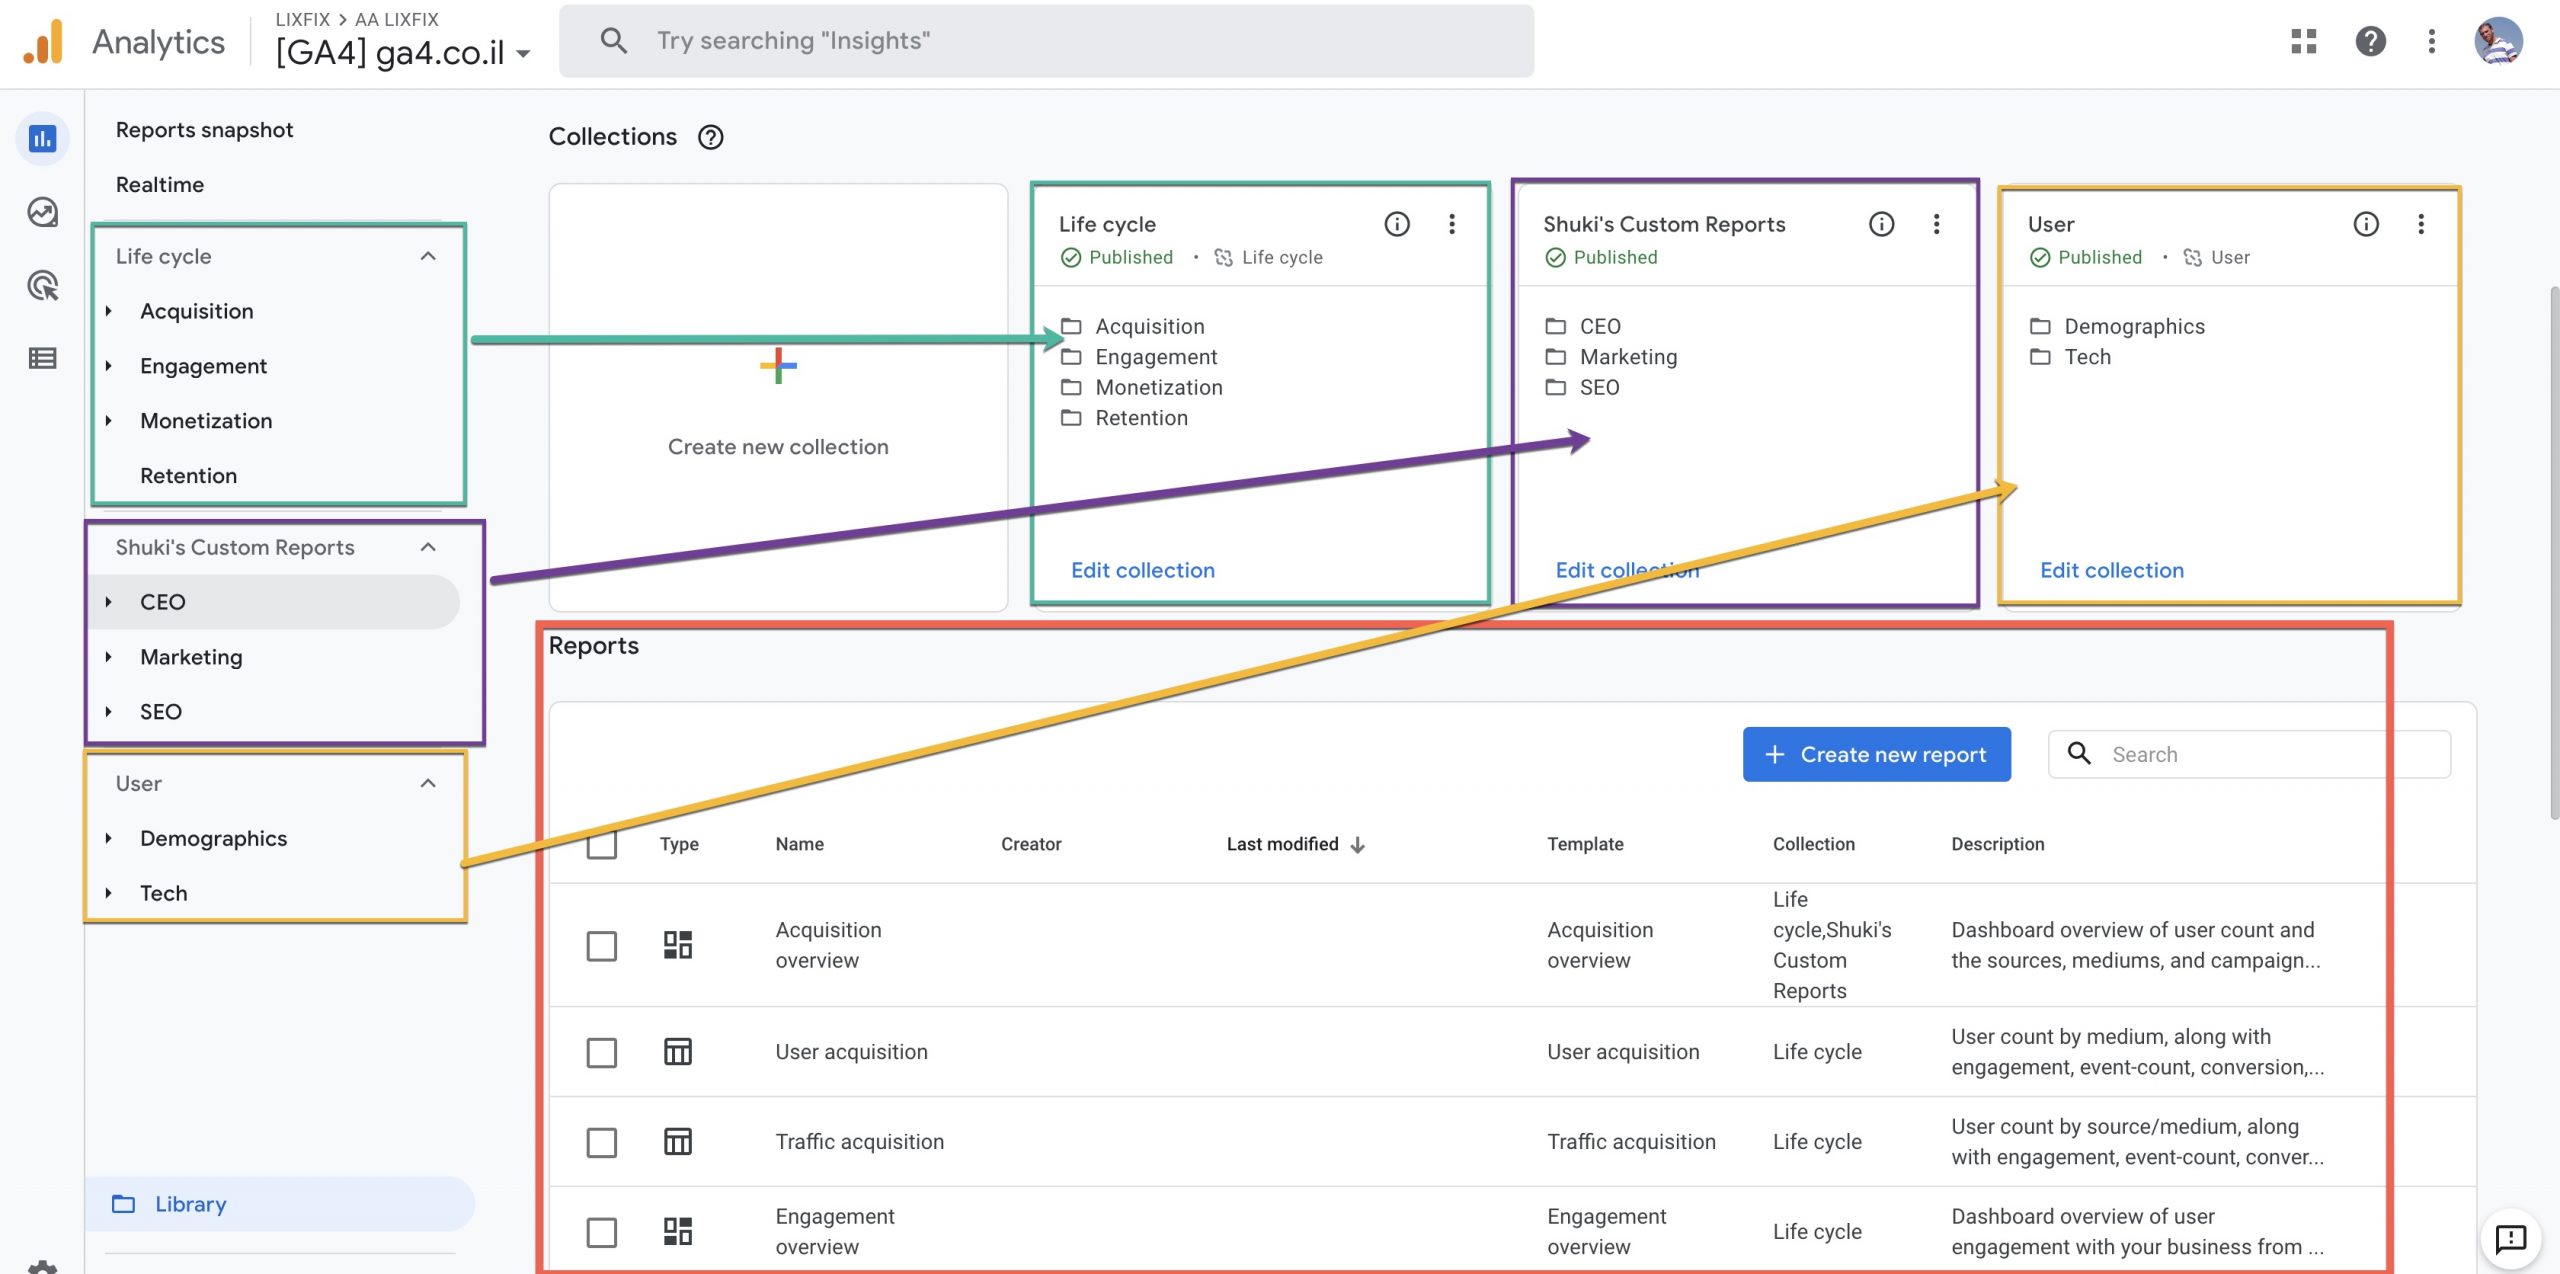
Task: Check the User acquisition report row
Action: [602, 1053]
